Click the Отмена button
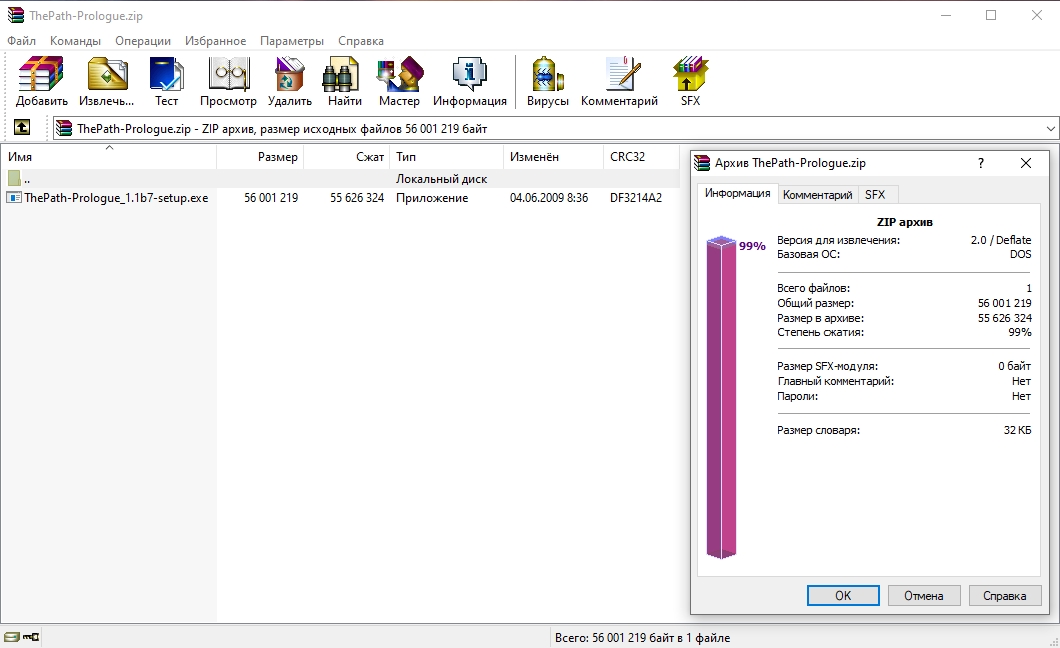This screenshot has width=1060, height=648. tap(923, 595)
